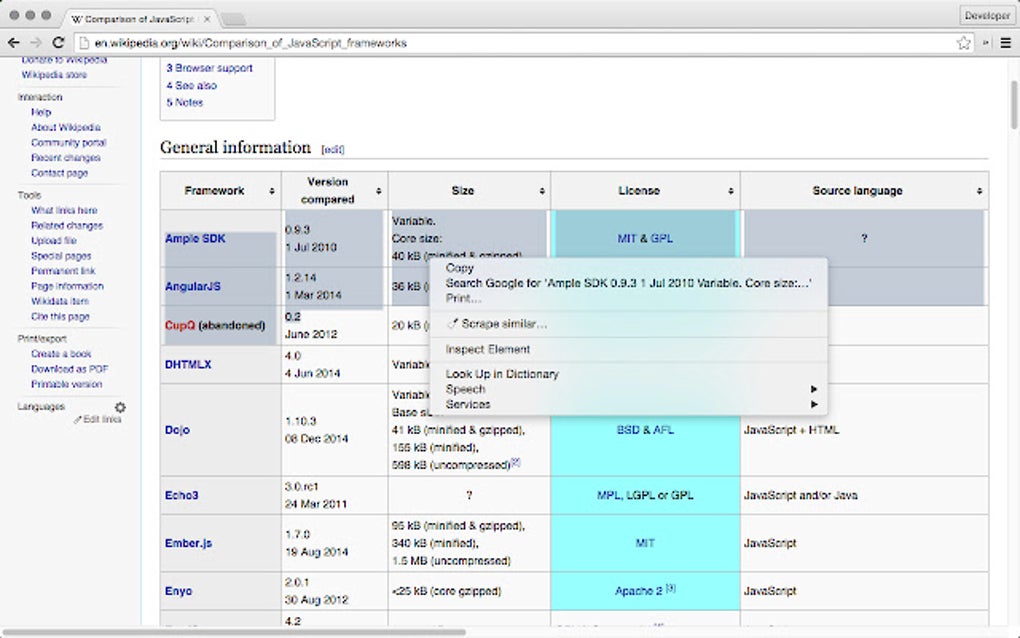Click the back navigation arrow

[14, 43]
